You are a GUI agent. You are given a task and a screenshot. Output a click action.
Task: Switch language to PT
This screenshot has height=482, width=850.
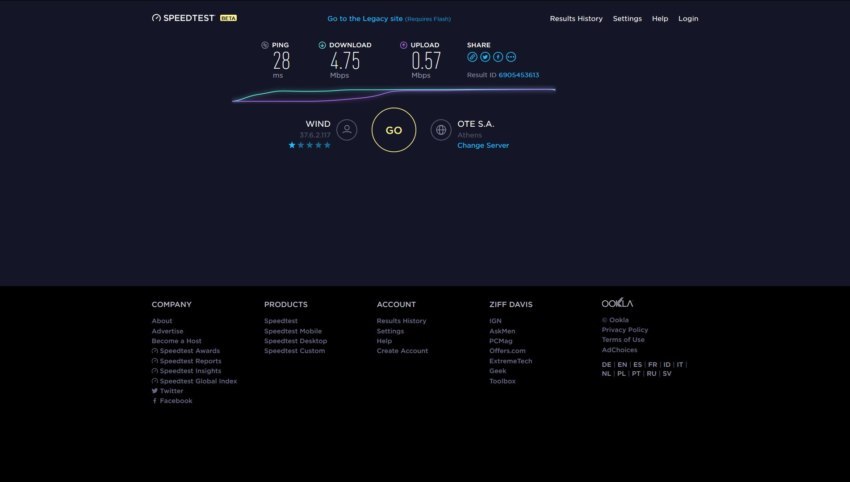pos(636,374)
